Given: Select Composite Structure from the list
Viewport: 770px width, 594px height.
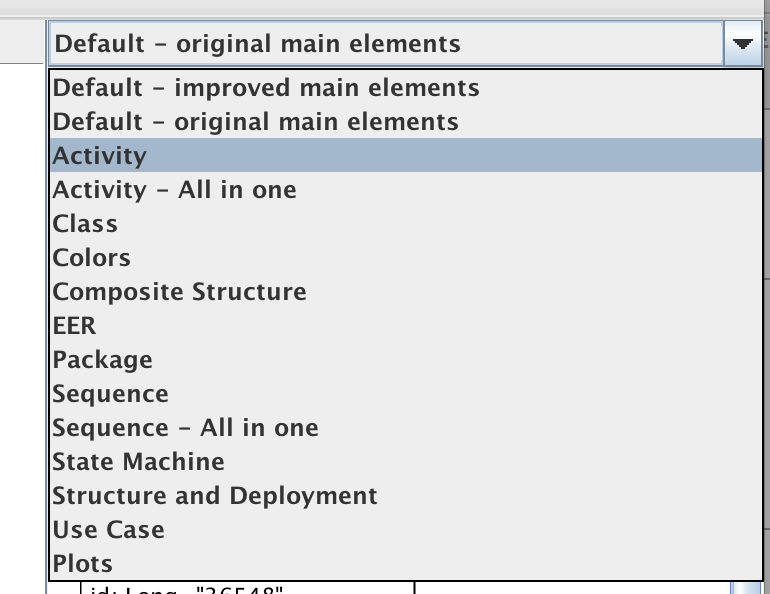Looking at the screenshot, I should pos(406,291).
